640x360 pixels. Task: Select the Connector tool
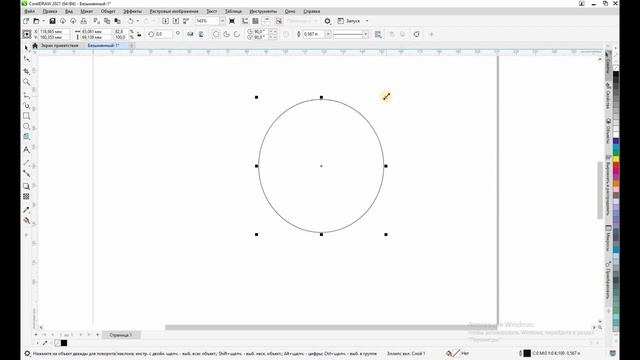(x=27, y=173)
